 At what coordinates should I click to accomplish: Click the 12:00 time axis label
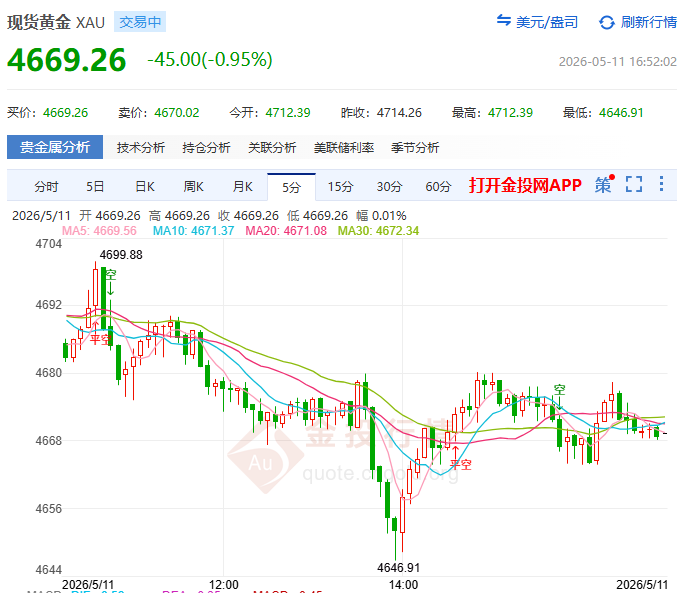[224, 585]
